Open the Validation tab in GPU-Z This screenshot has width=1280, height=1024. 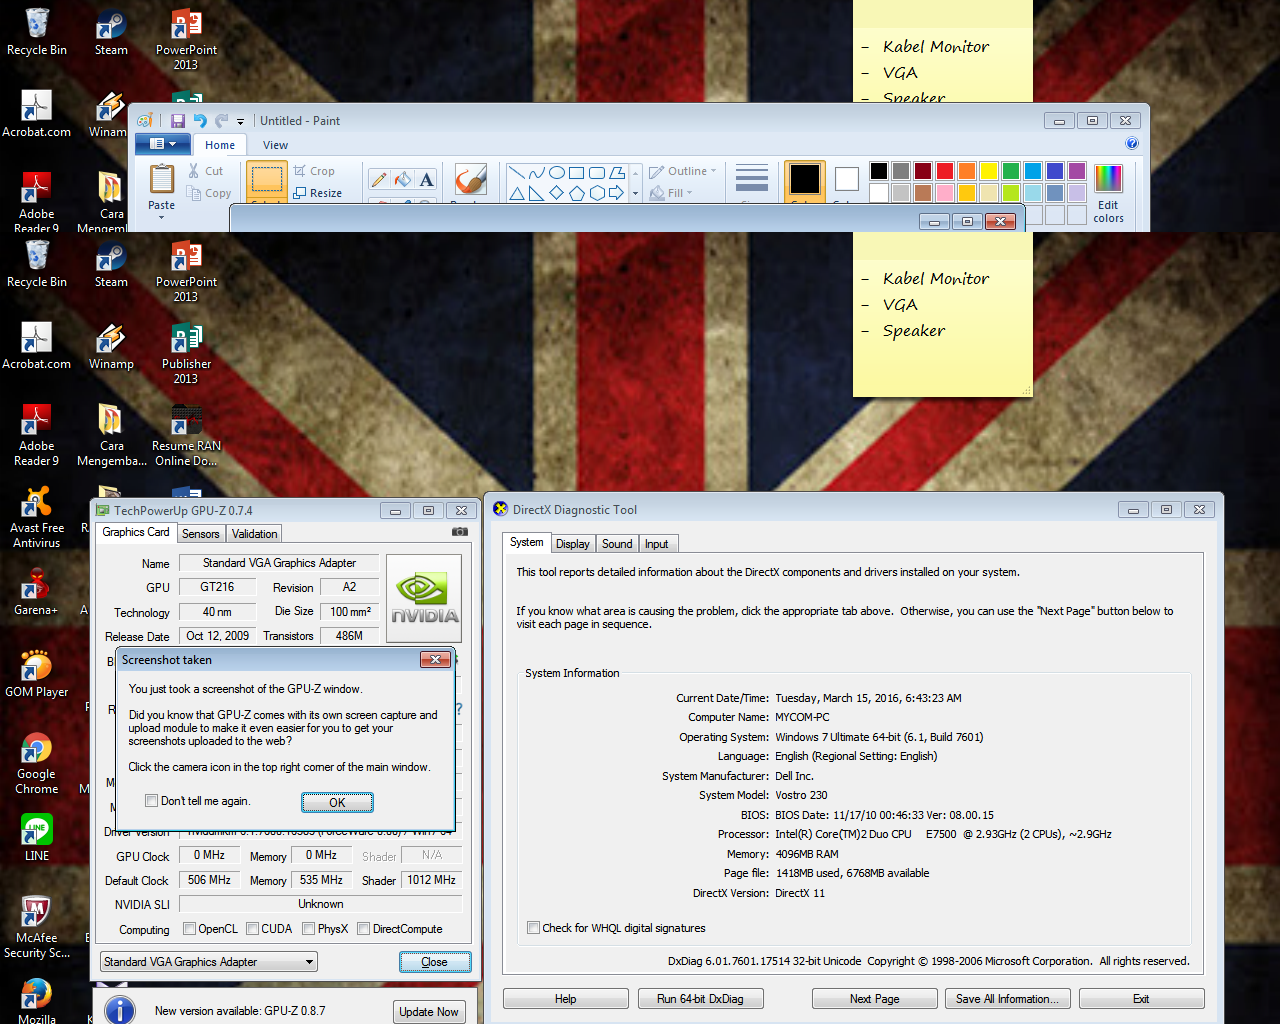pos(255,534)
